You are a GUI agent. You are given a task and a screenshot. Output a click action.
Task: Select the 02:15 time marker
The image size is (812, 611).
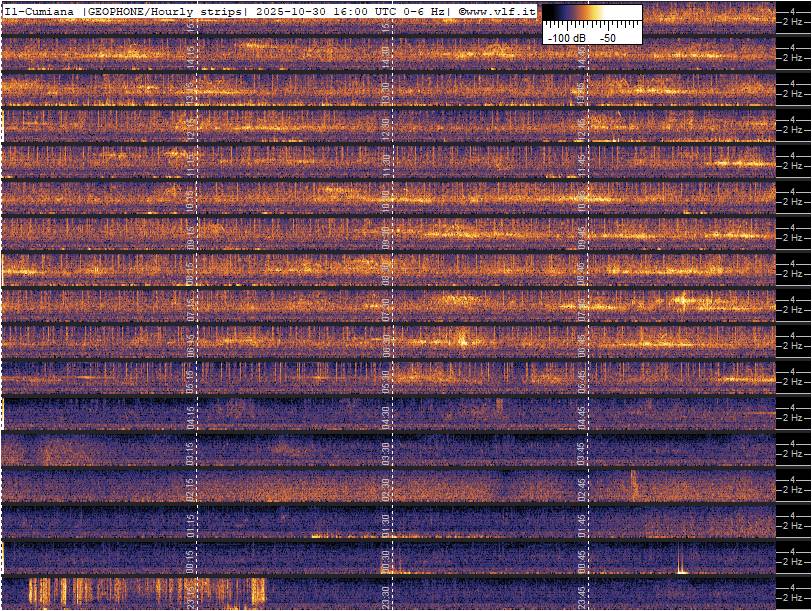(192, 486)
